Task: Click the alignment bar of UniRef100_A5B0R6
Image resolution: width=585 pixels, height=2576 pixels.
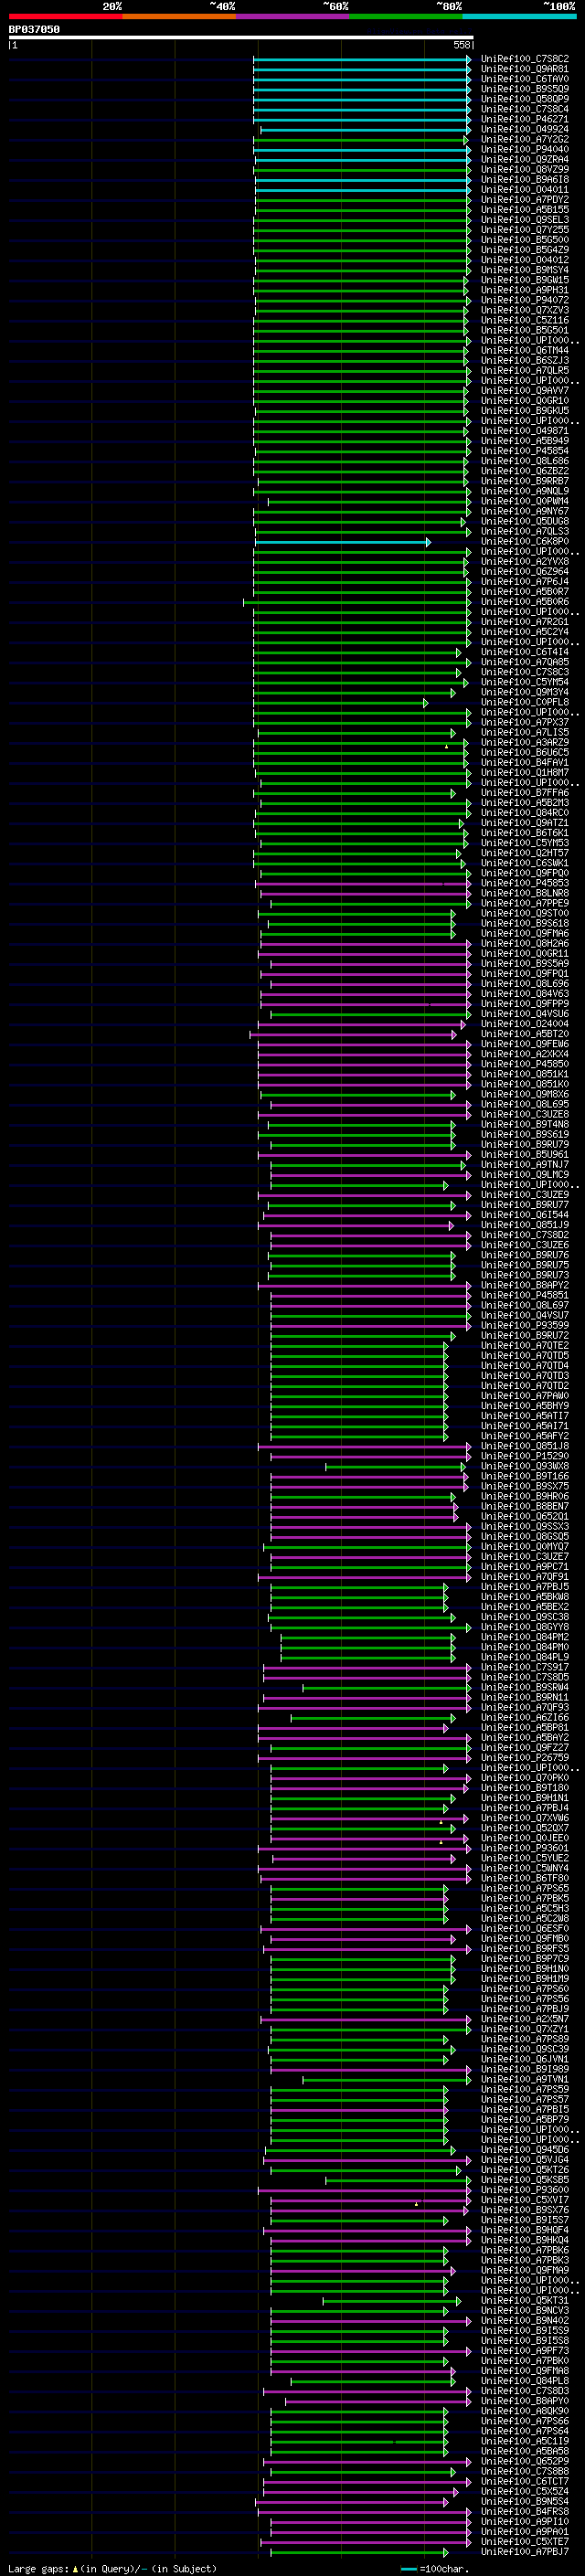Action: (357, 602)
